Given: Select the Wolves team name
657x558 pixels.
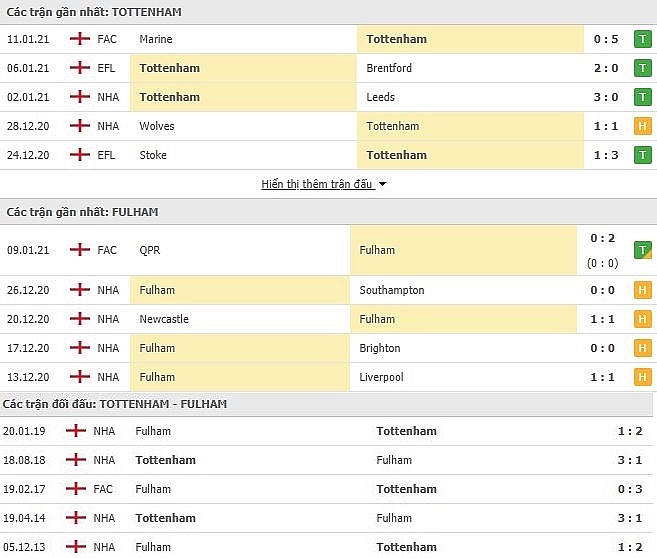Looking at the screenshot, I should click(x=153, y=127).
